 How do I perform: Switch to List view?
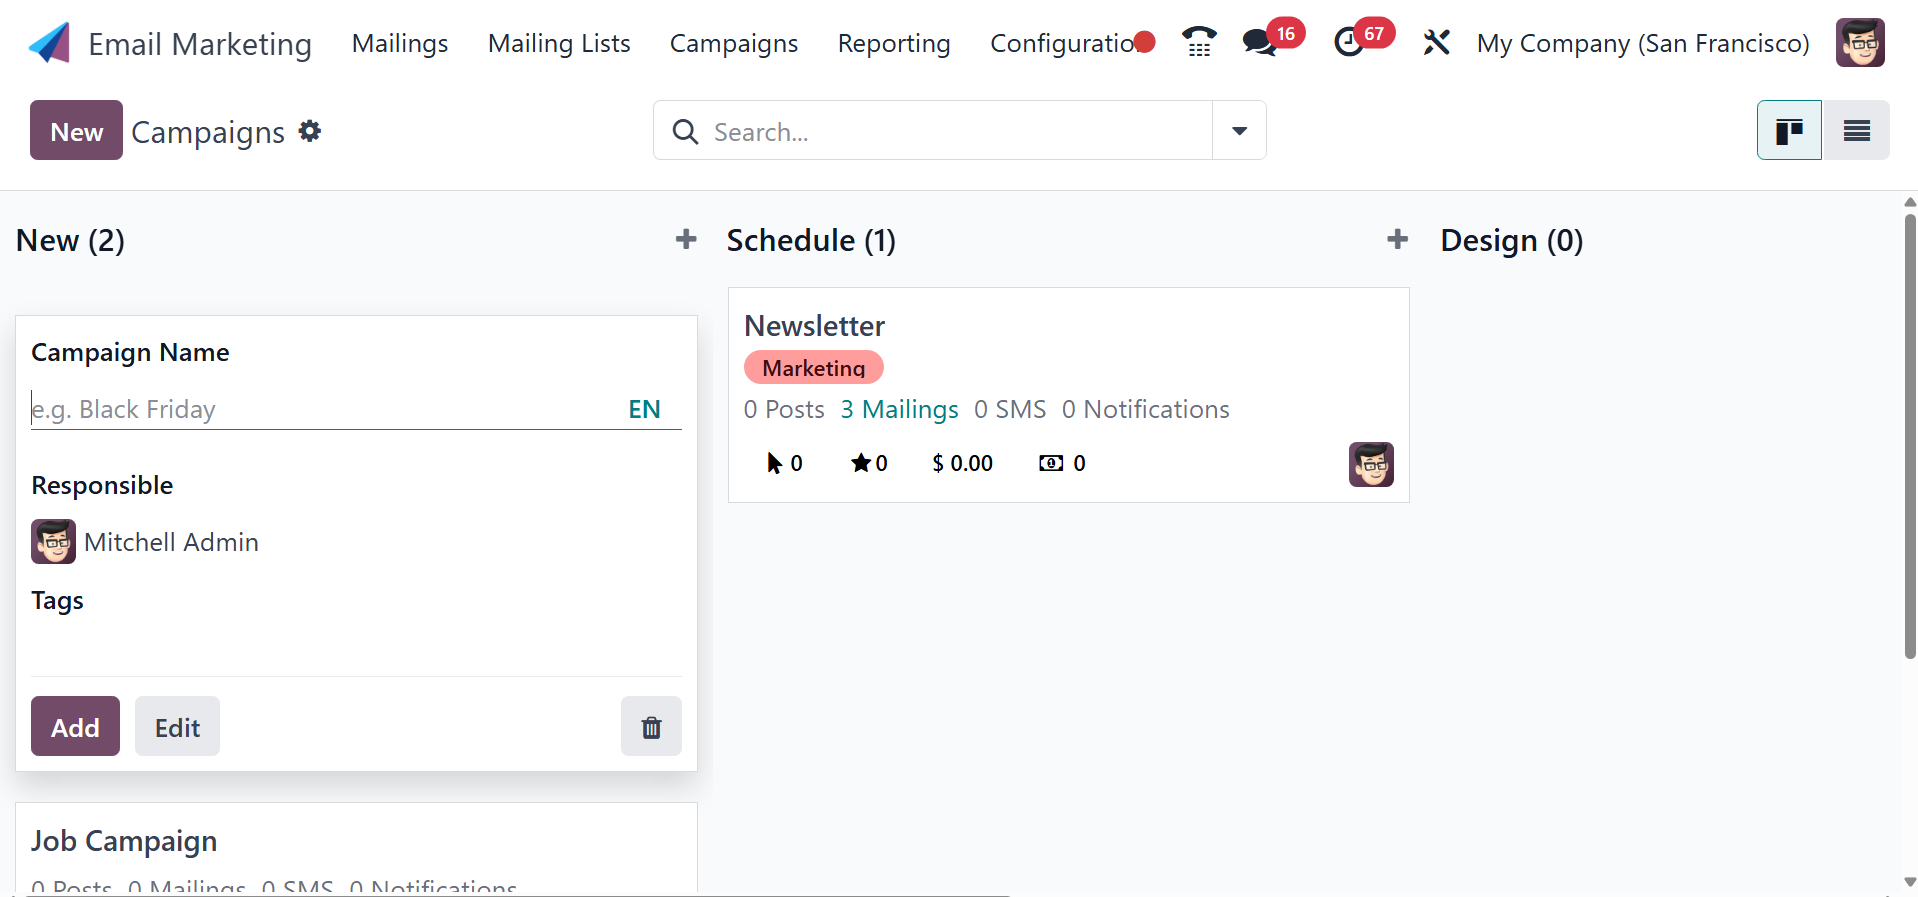click(1857, 130)
